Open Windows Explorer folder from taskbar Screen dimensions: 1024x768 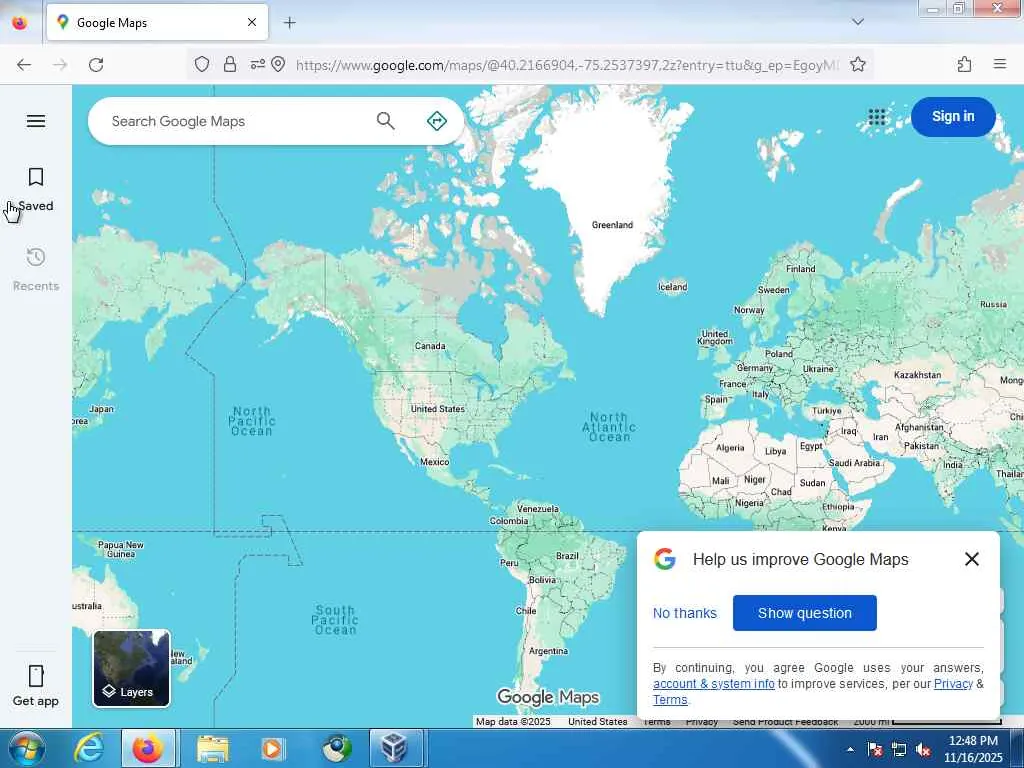coord(213,748)
